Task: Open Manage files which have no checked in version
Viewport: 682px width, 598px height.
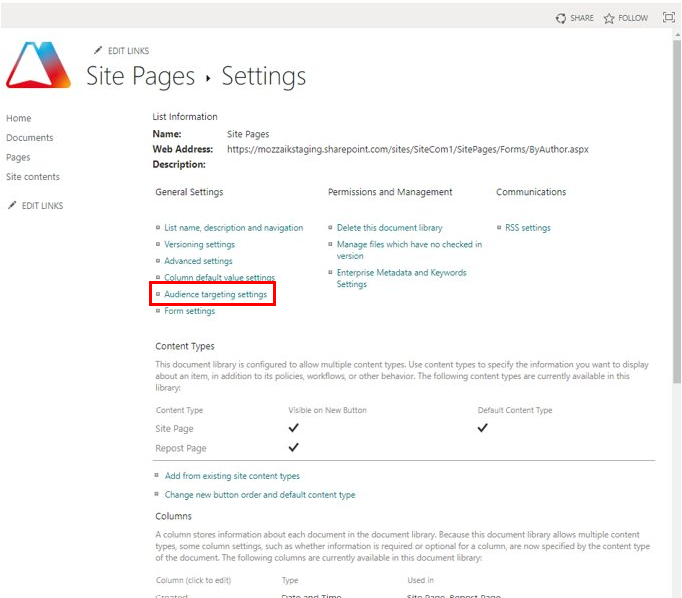Action: (409, 250)
